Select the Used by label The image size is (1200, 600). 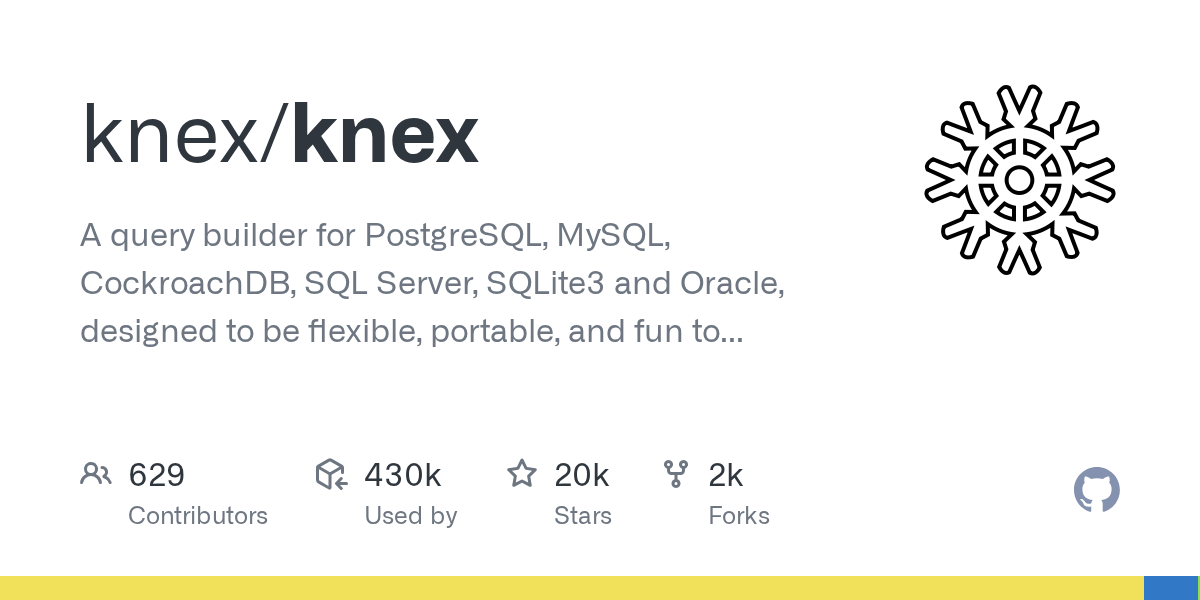[411, 516]
